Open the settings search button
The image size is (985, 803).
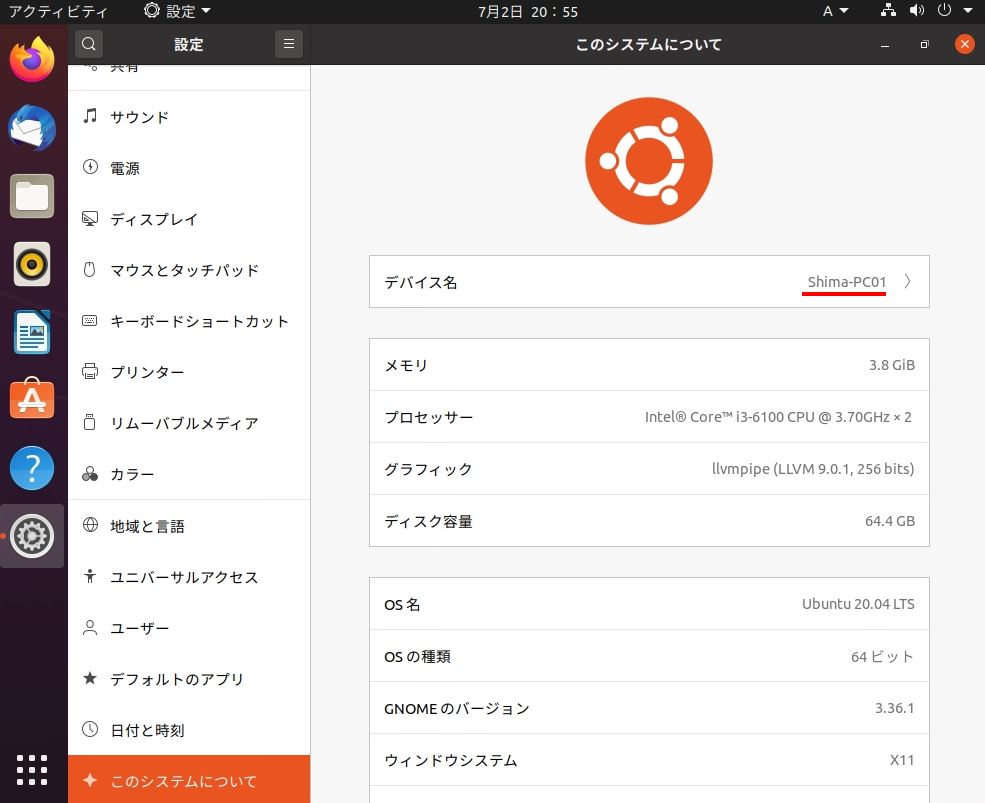(x=89, y=44)
